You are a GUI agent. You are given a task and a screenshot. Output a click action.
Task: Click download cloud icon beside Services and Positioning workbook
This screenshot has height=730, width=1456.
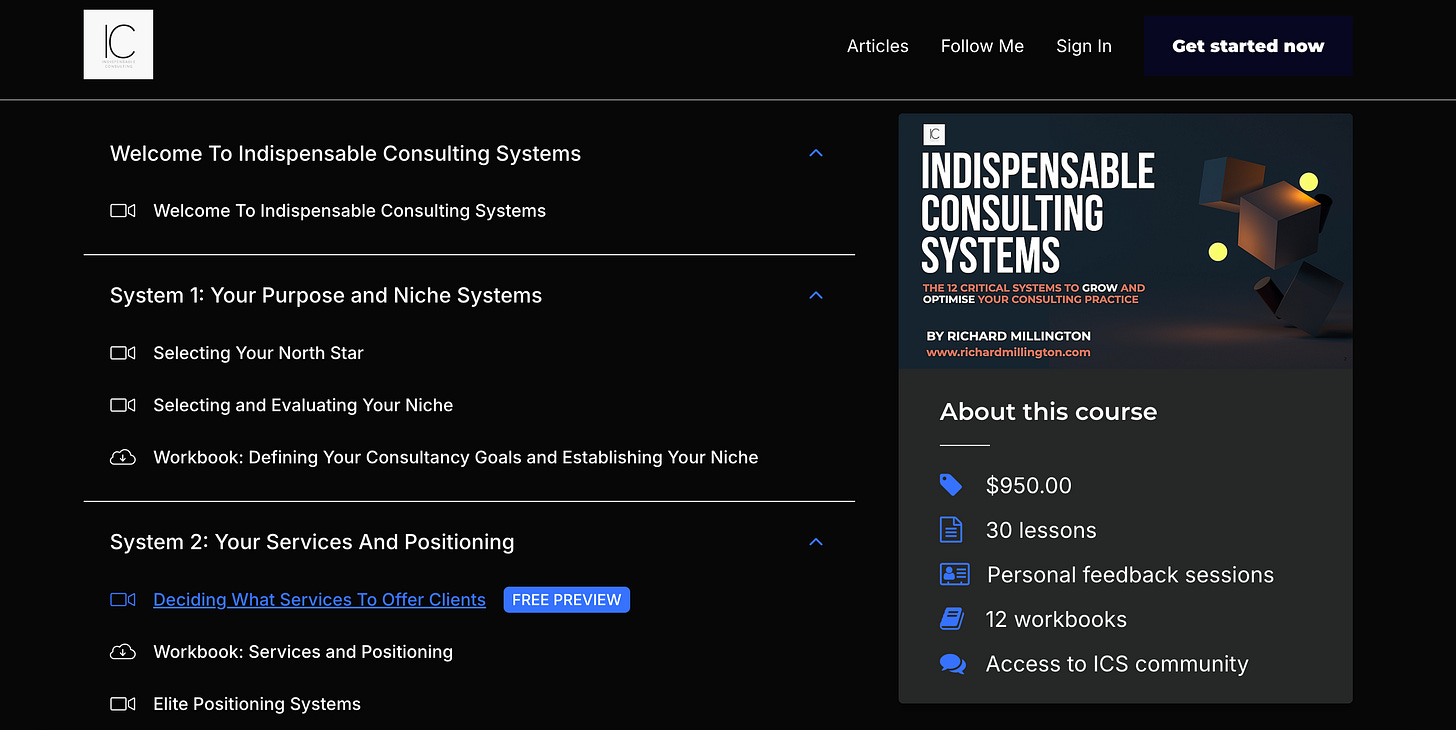pyautogui.click(x=122, y=652)
